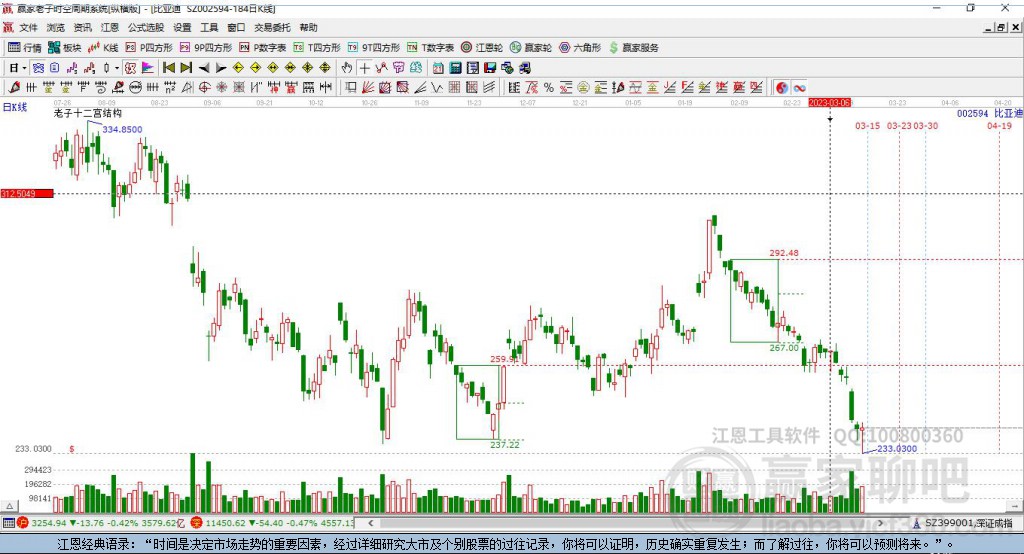Select the red pencil drawing tool

tap(14, 88)
